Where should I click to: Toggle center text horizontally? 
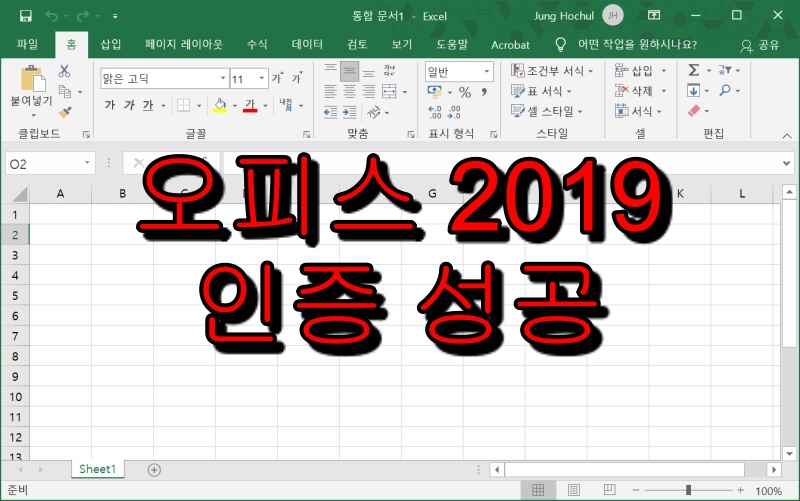(349, 92)
